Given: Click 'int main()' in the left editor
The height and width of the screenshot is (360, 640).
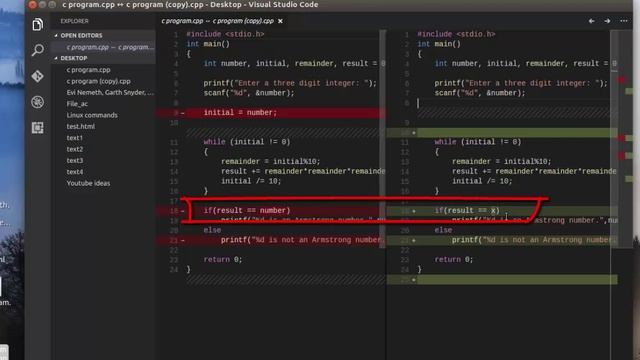Looking at the screenshot, I should click(x=208, y=44).
